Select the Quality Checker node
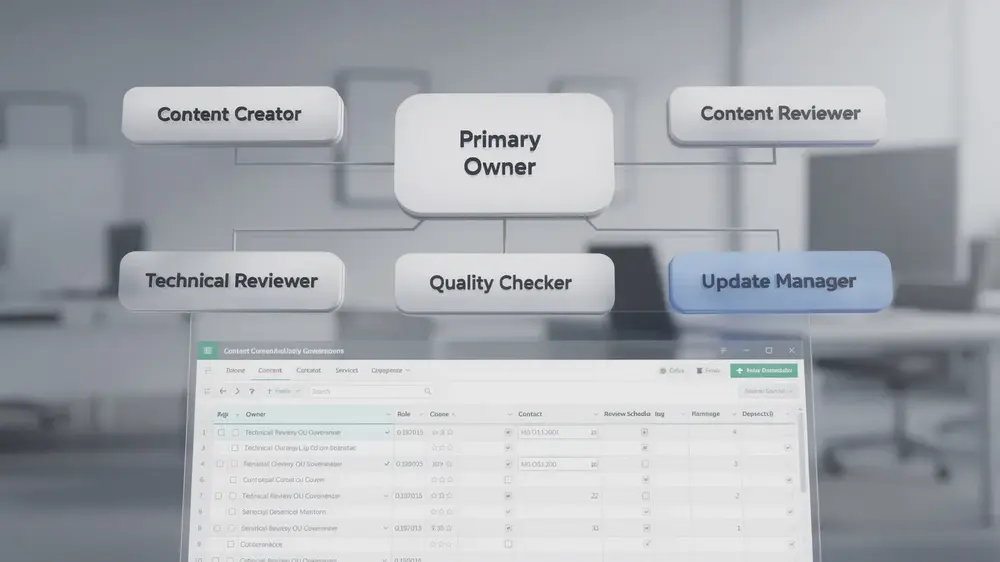The width and height of the screenshot is (1000, 562). (504, 283)
